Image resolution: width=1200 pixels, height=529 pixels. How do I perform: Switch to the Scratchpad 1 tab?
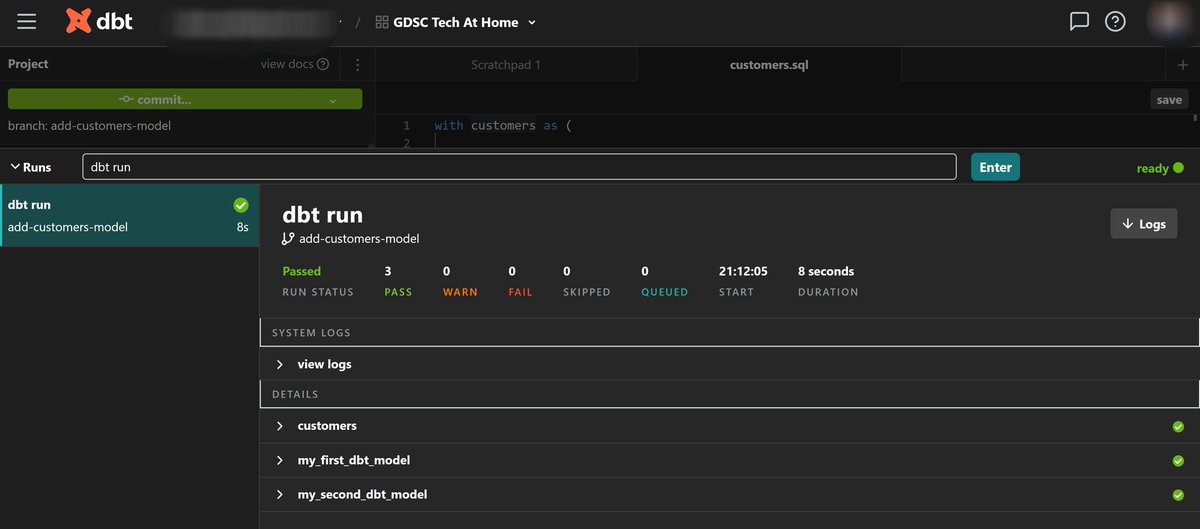point(506,65)
